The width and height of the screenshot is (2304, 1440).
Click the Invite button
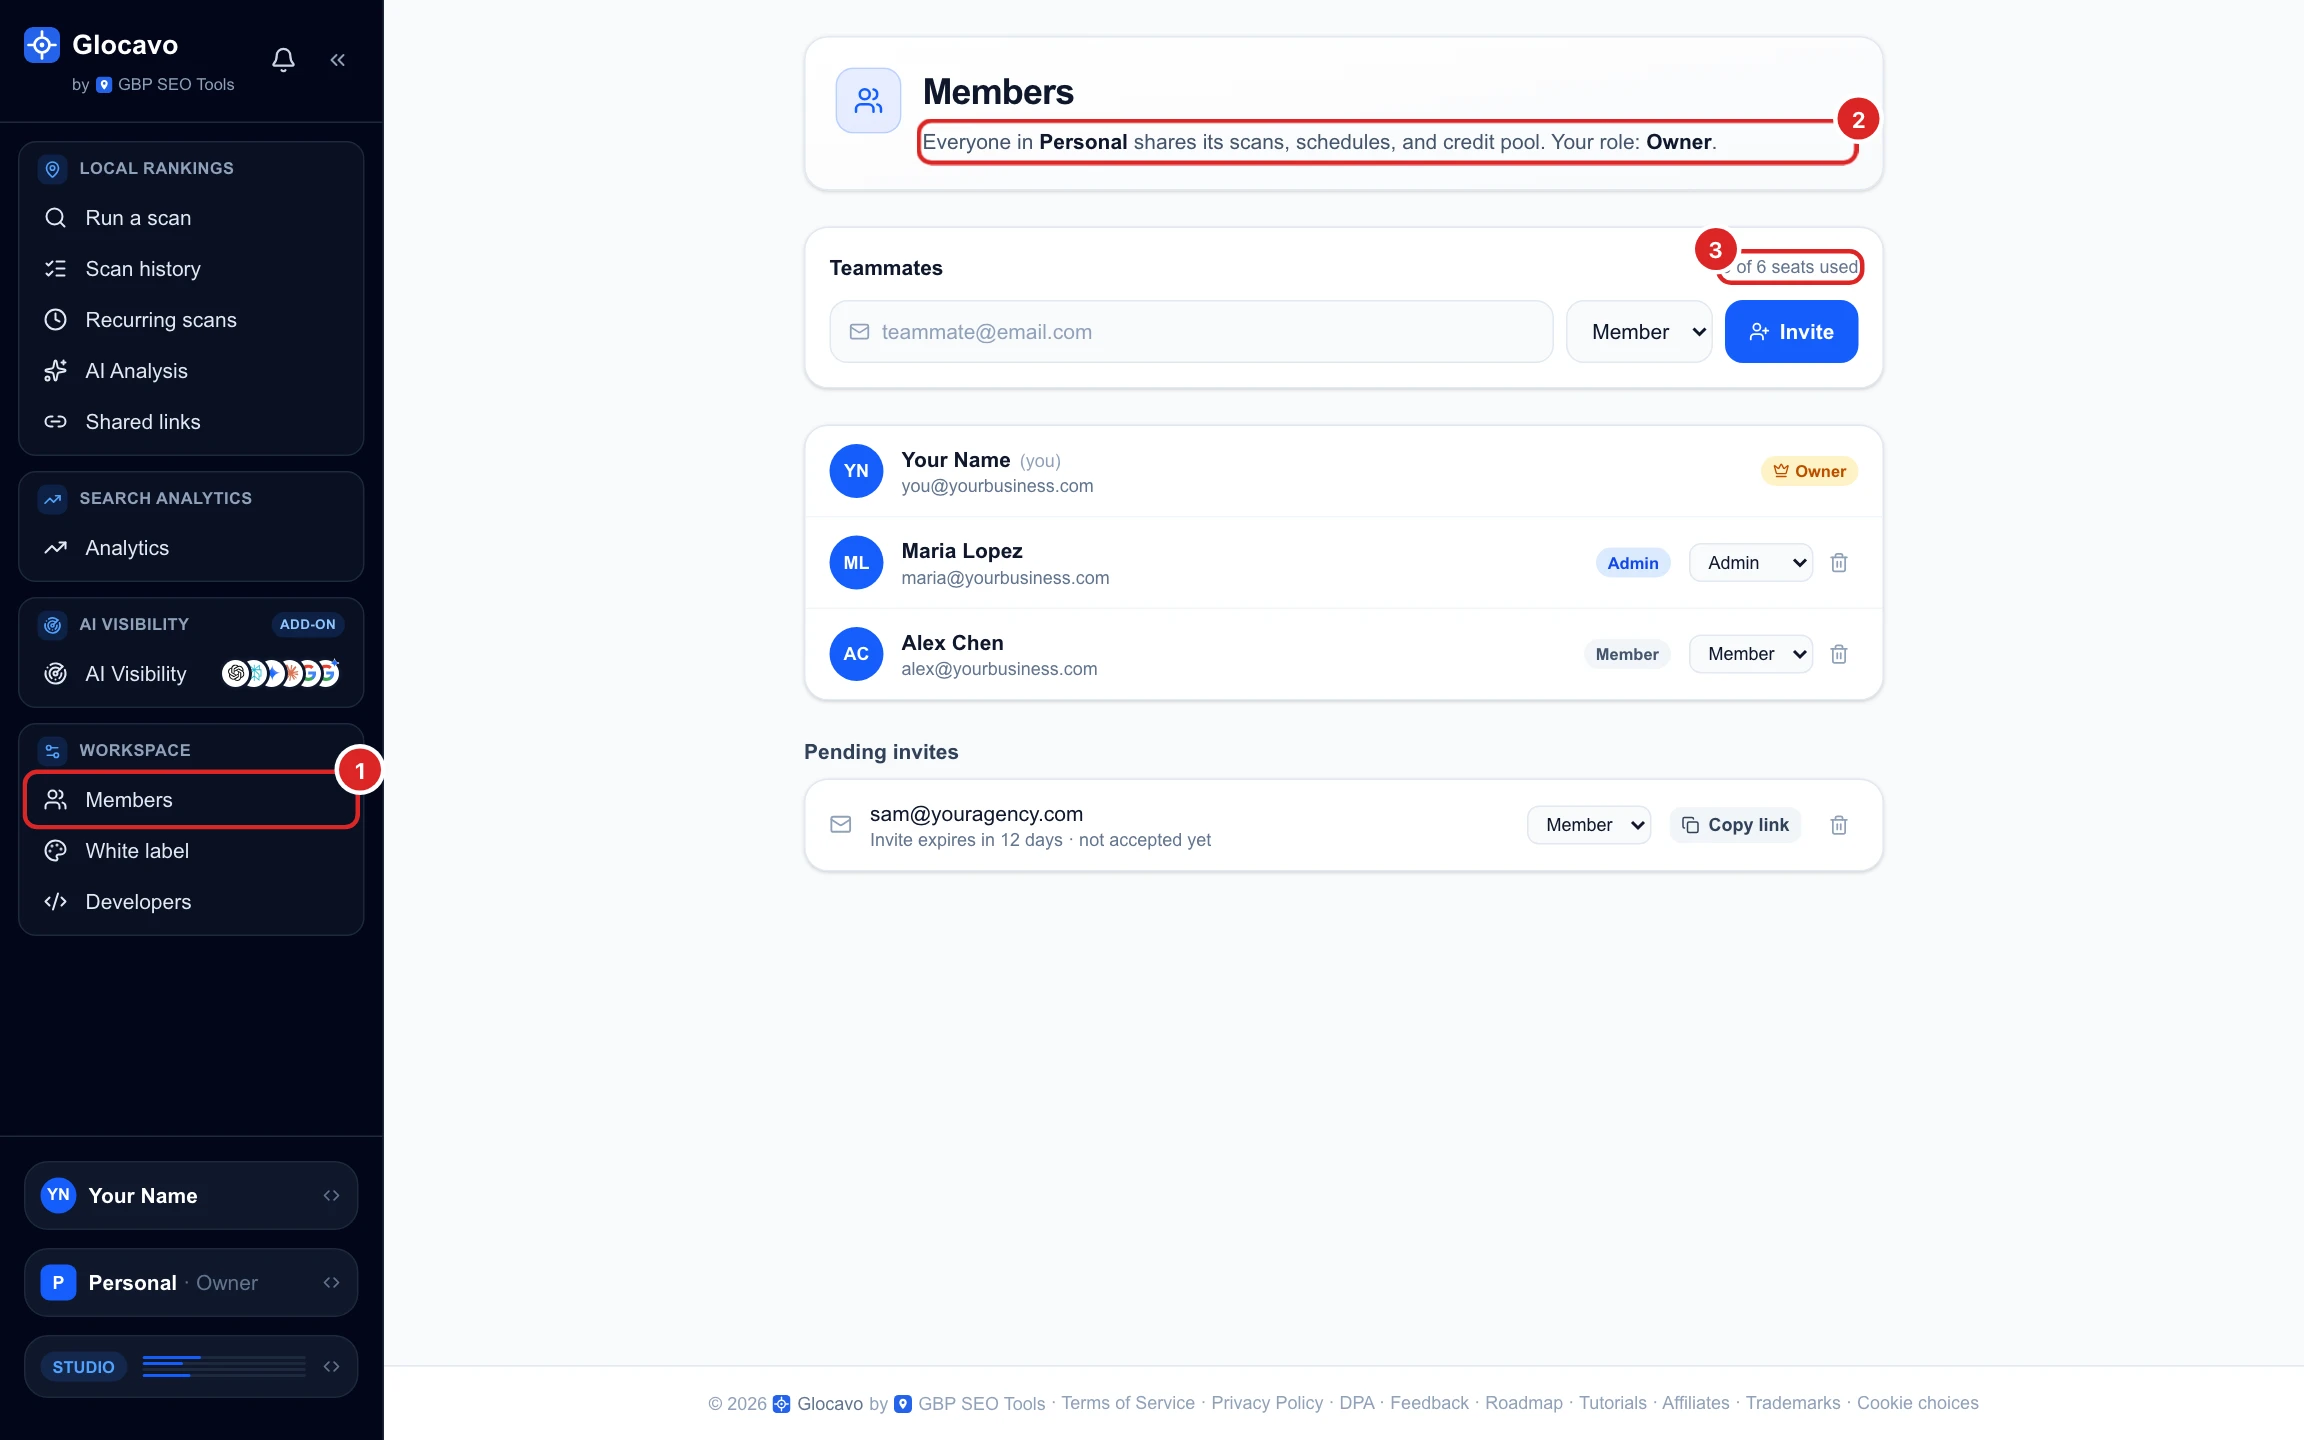1791,332
